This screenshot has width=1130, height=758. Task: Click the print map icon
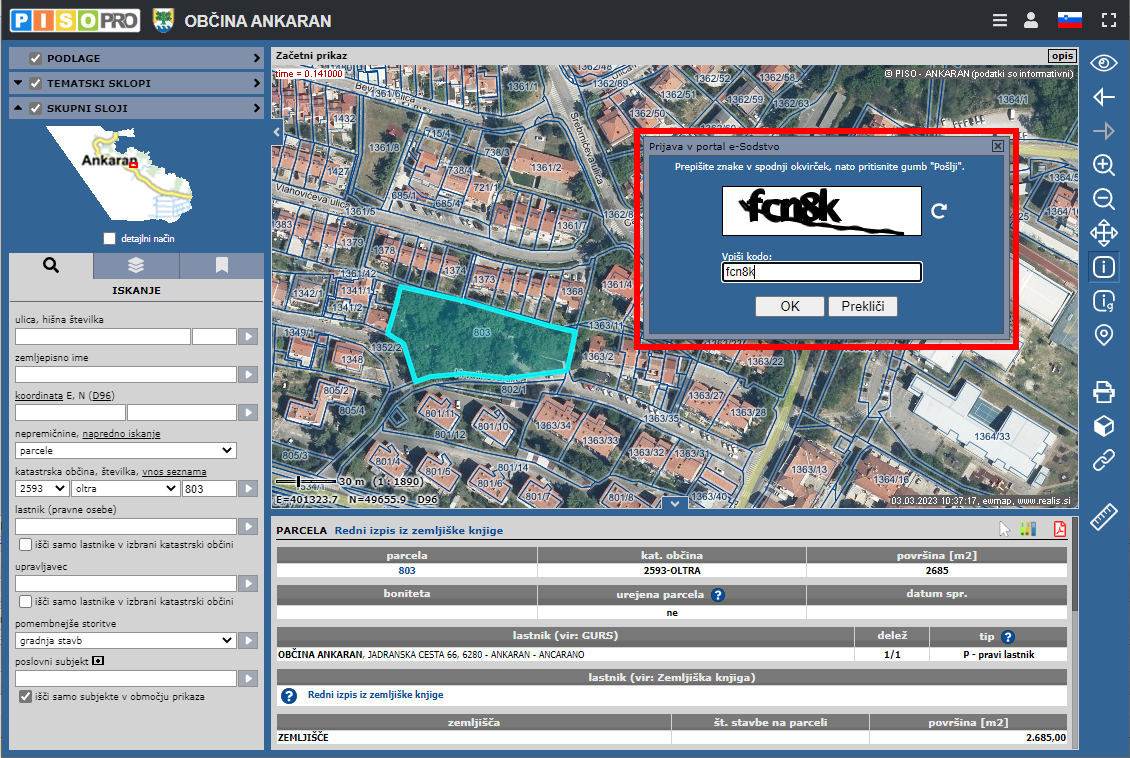(x=1104, y=391)
